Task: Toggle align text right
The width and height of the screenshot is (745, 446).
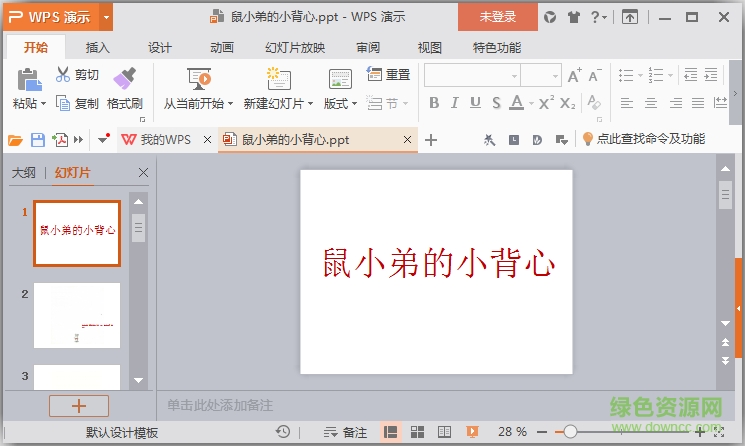Action: [x=675, y=103]
